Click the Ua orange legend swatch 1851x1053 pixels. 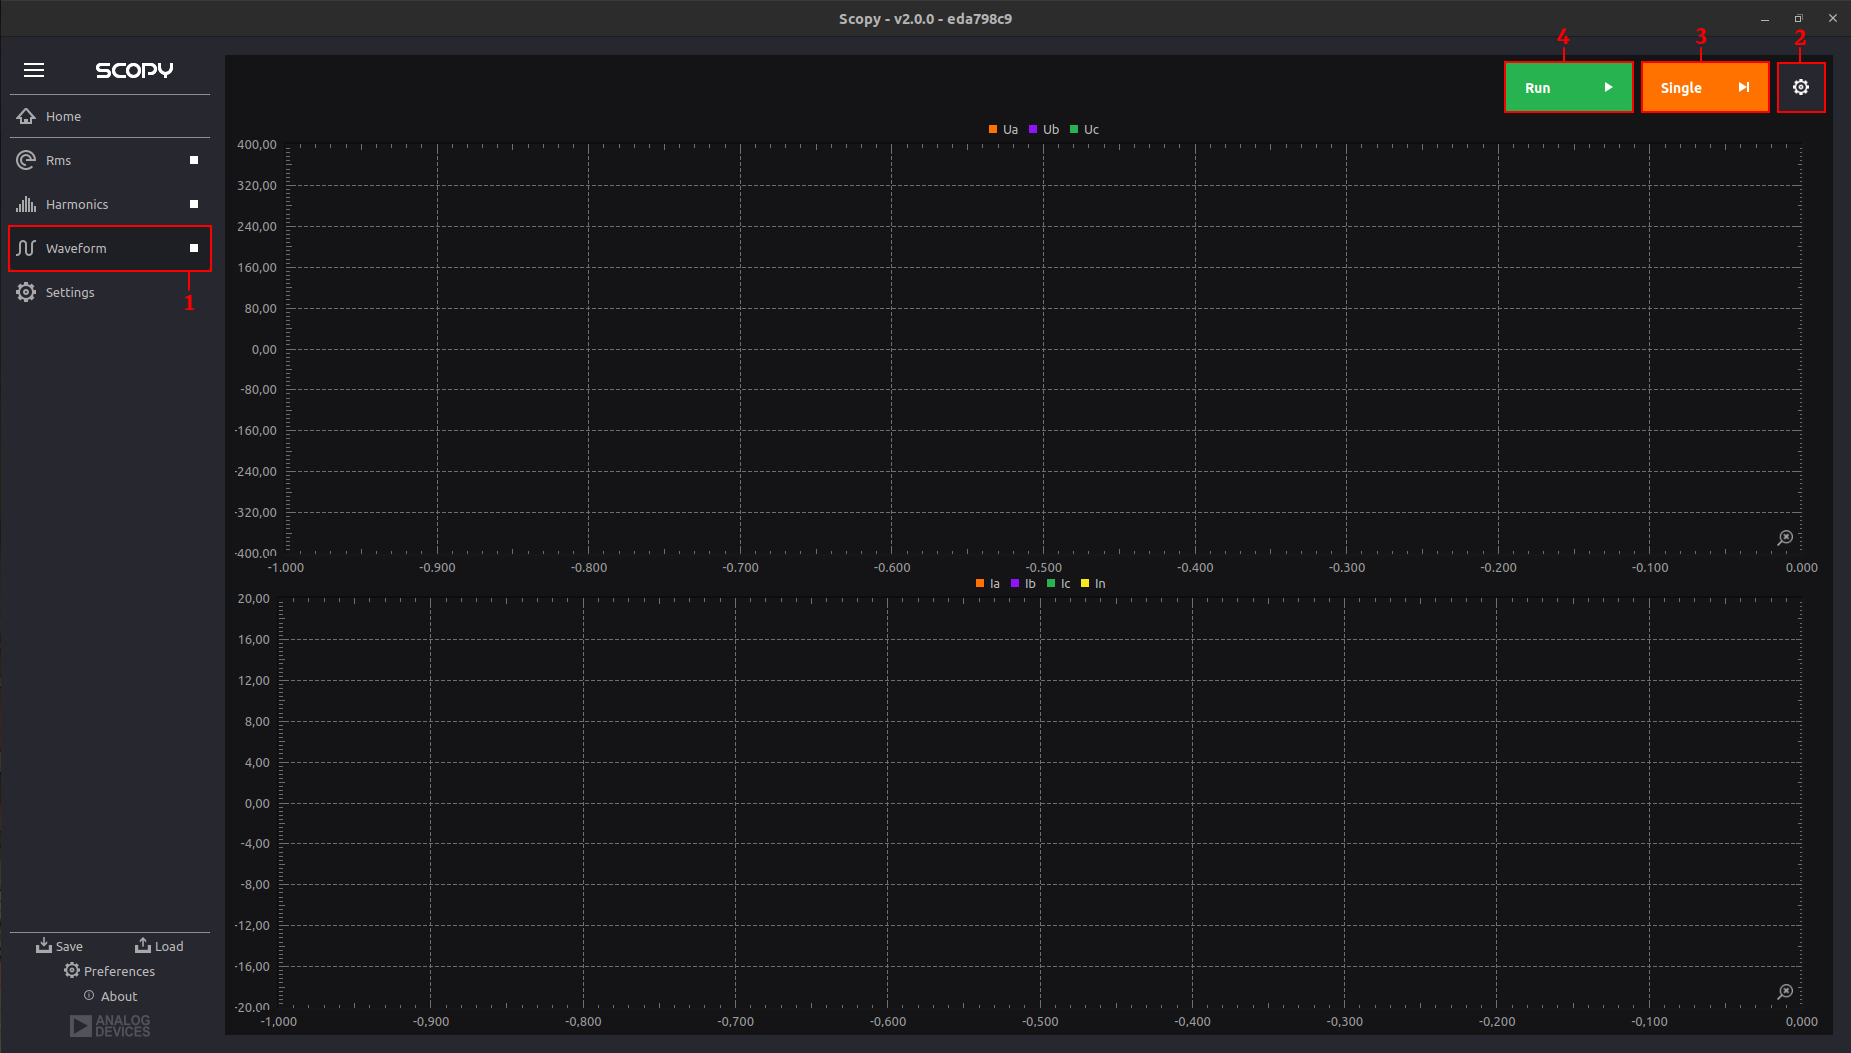coord(993,129)
